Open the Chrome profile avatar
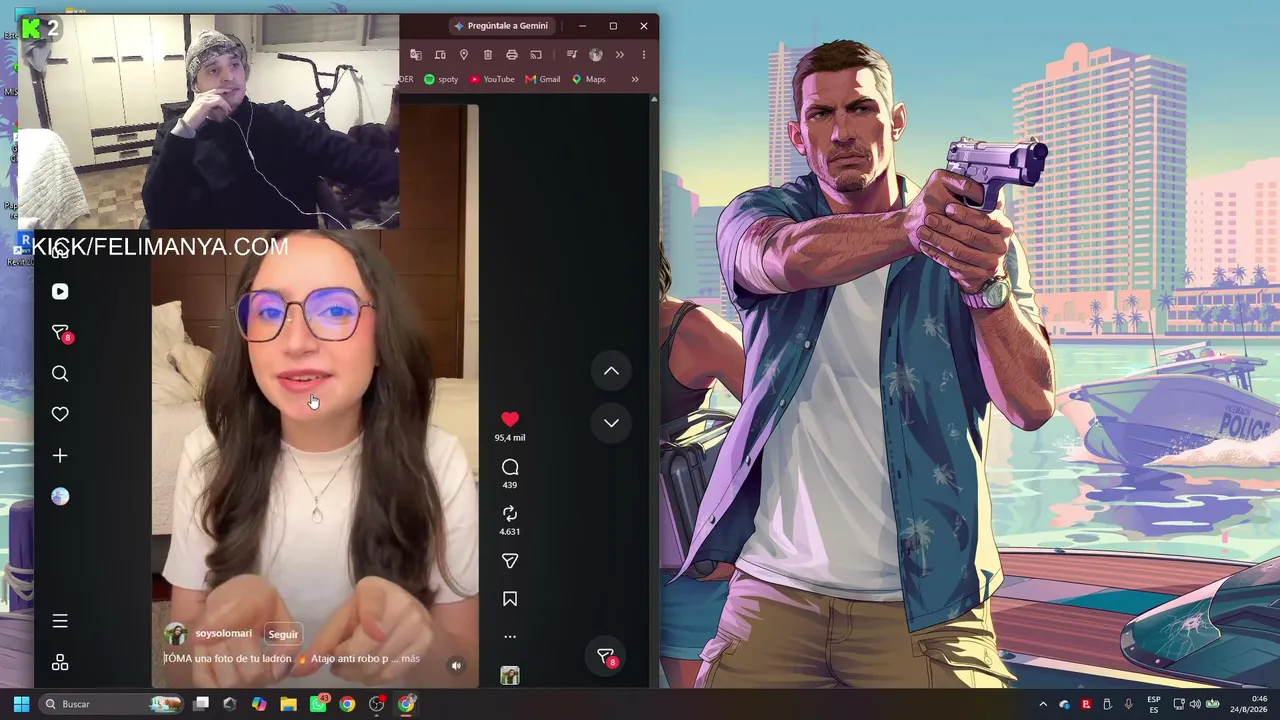 pyautogui.click(x=596, y=54)
